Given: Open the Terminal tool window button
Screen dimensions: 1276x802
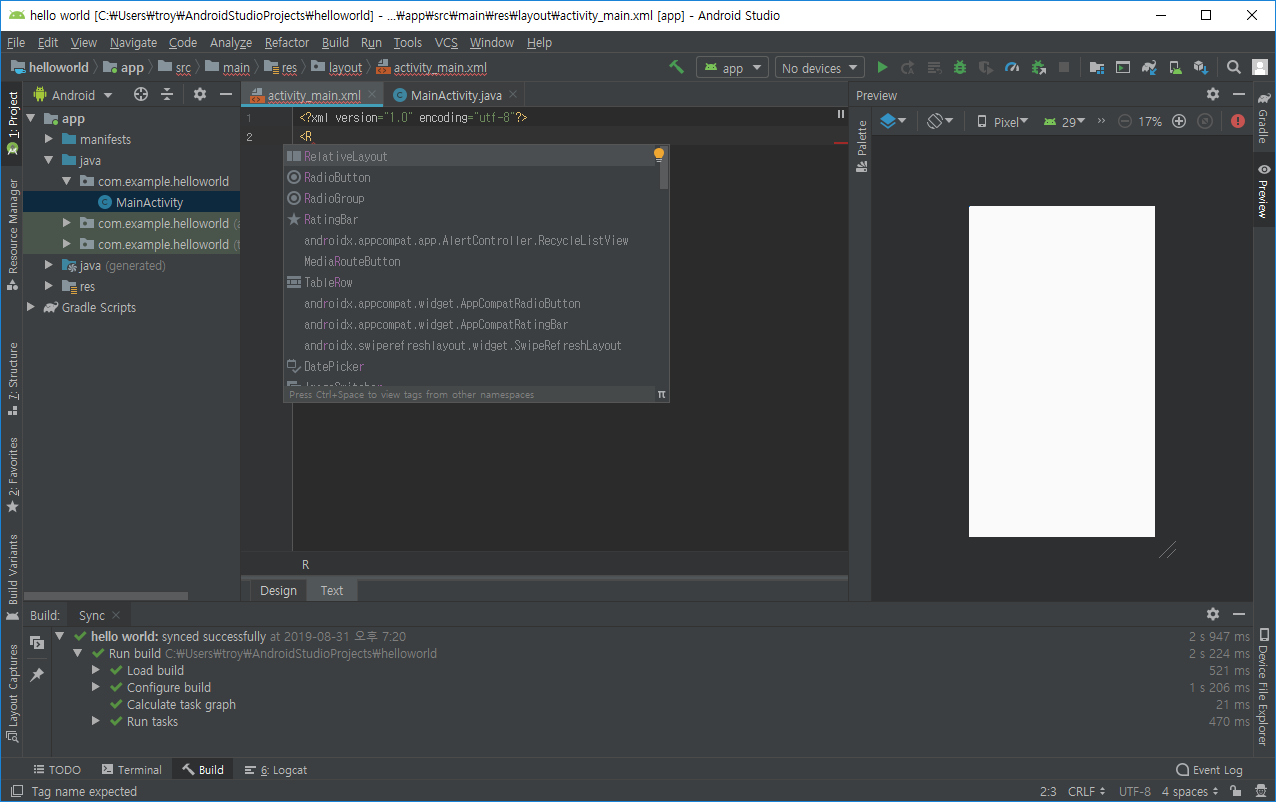Looking at the screenshot, I should pos(131,769).
